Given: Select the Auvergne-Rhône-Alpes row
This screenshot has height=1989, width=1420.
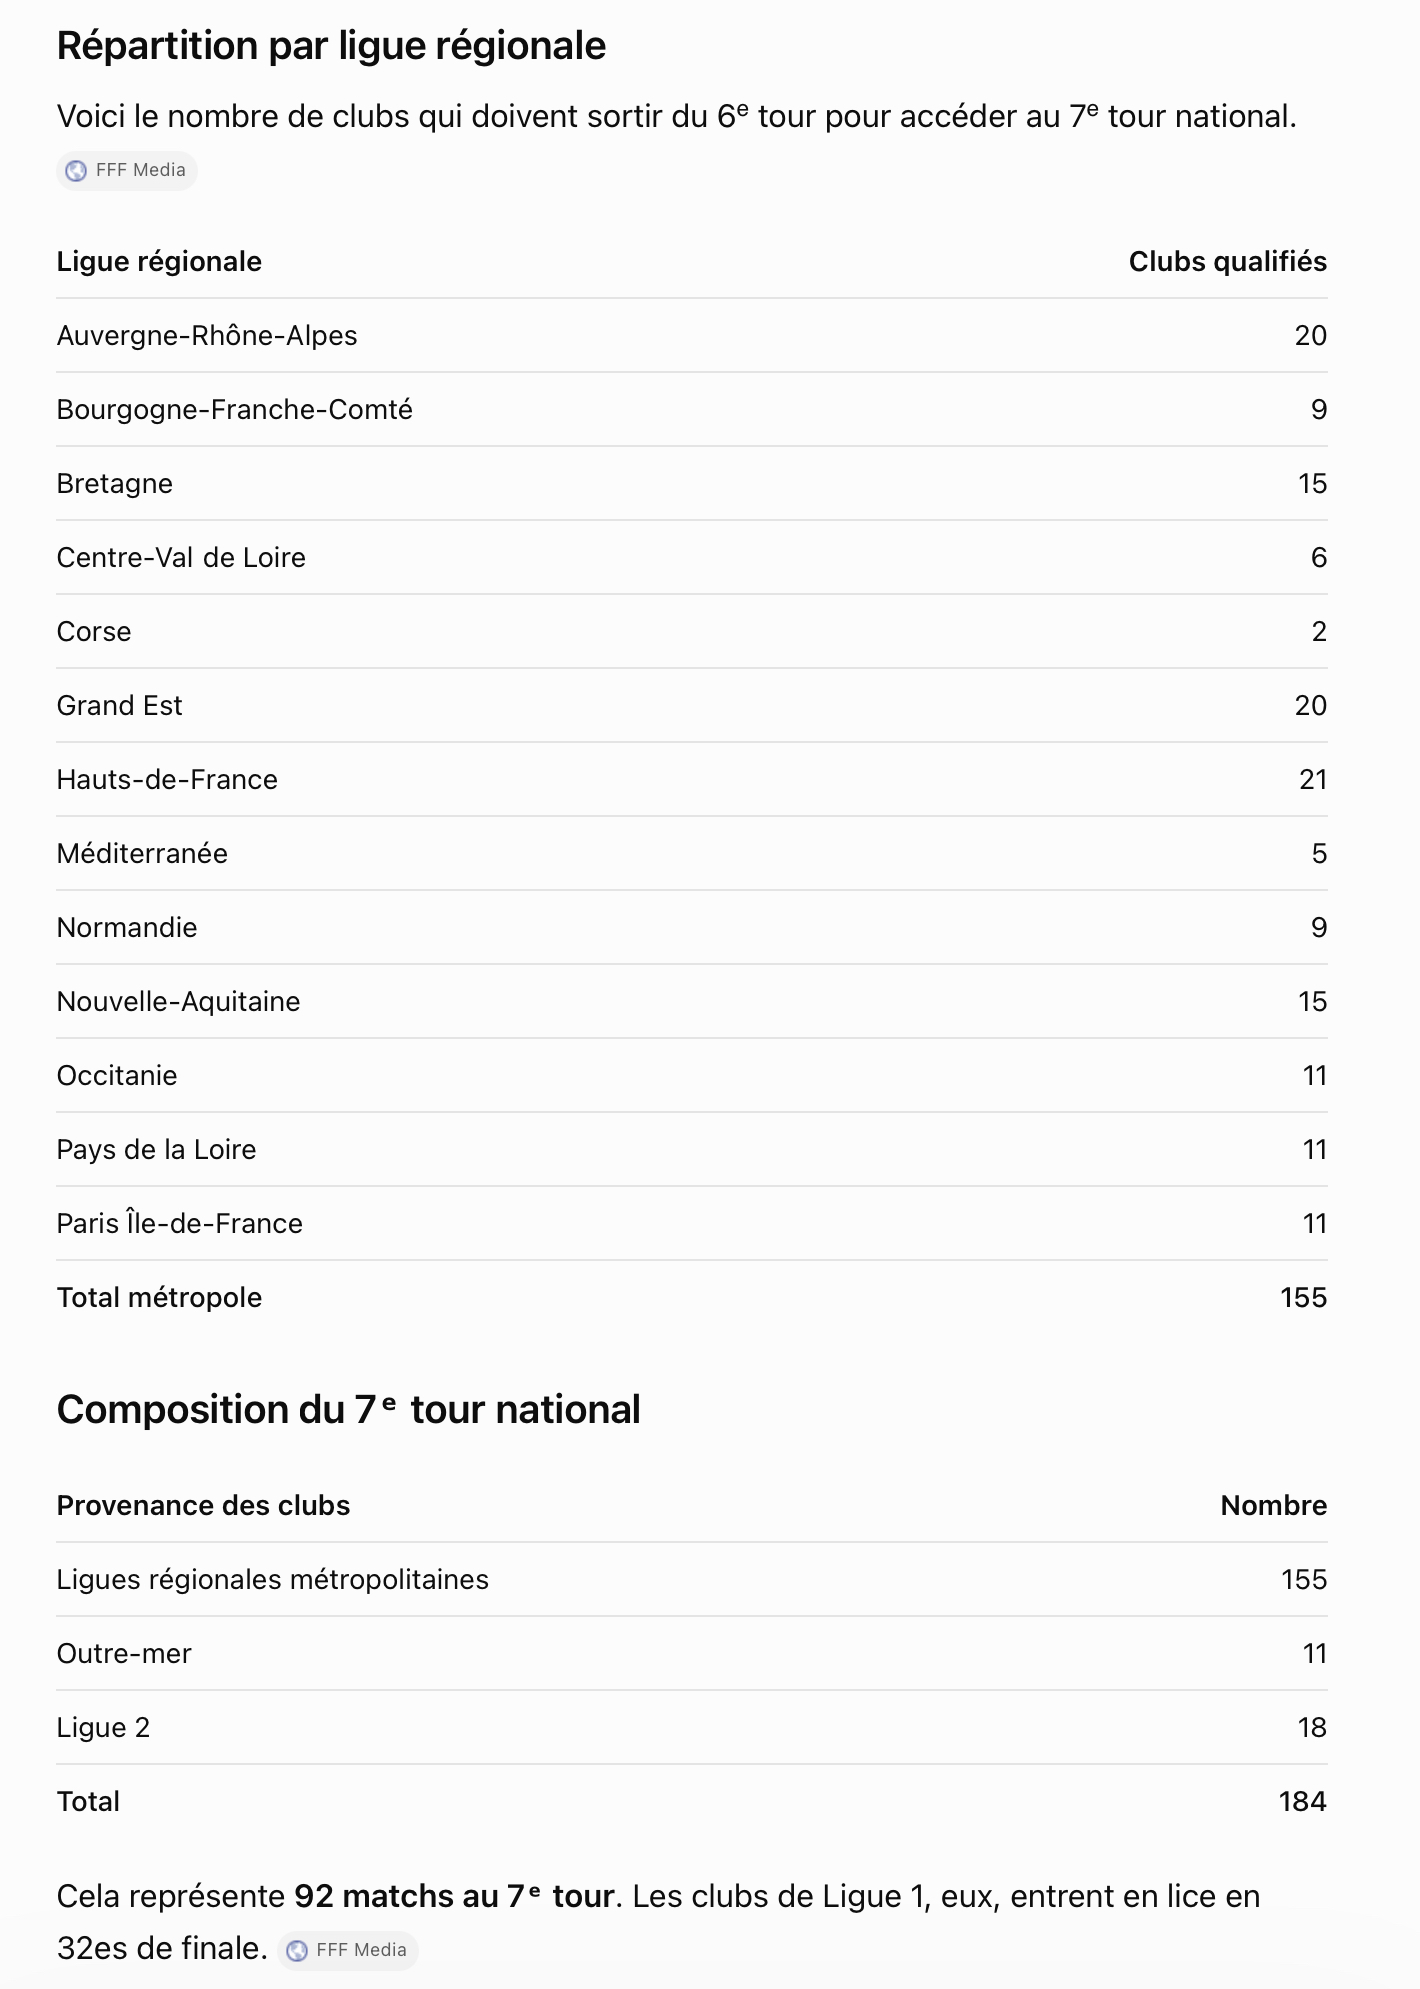Looking at the screenshot, I should 692,336.
